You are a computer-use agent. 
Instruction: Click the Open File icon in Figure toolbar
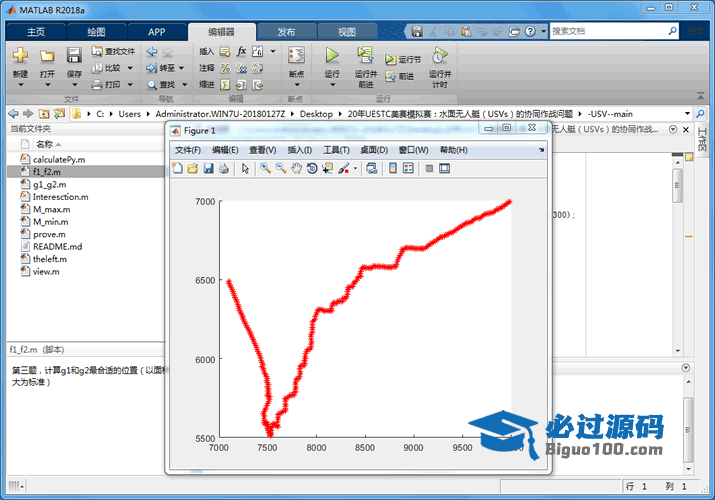click(x=192, y=169)
